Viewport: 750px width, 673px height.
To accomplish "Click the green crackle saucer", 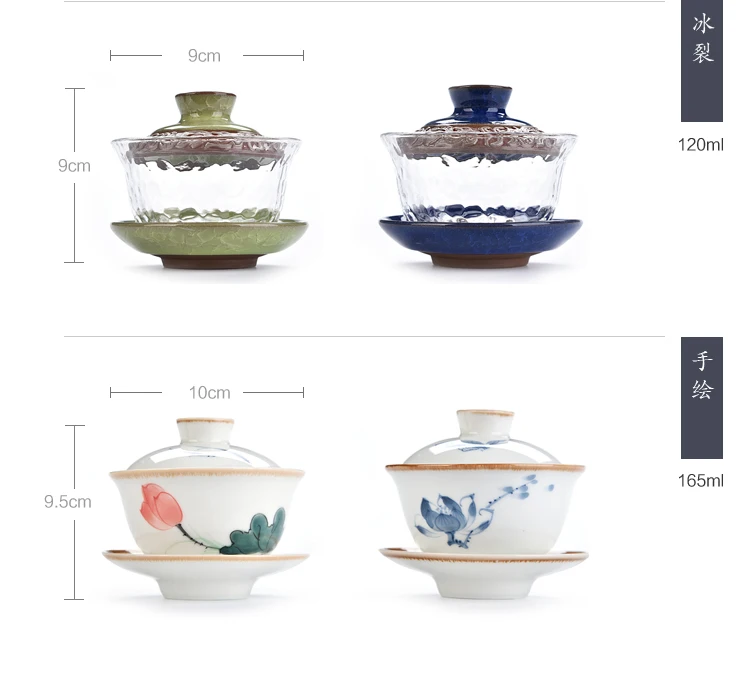I will coord(209,243).
